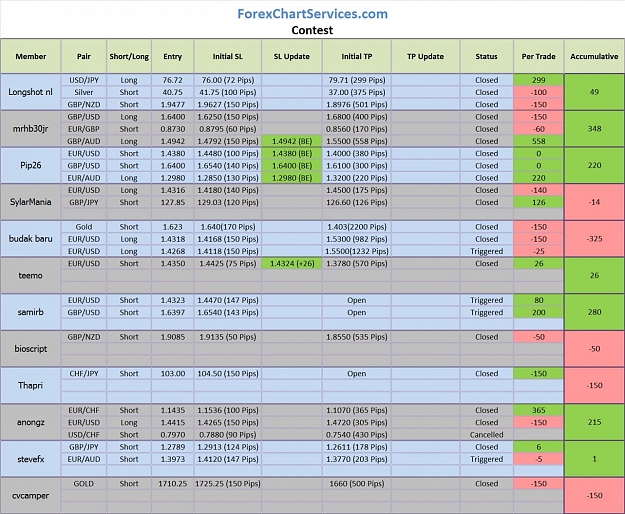Click the 1.4380 (BE) SL Update cell
The height and width of the screenshot is (514, 625).
pos(292,153)
